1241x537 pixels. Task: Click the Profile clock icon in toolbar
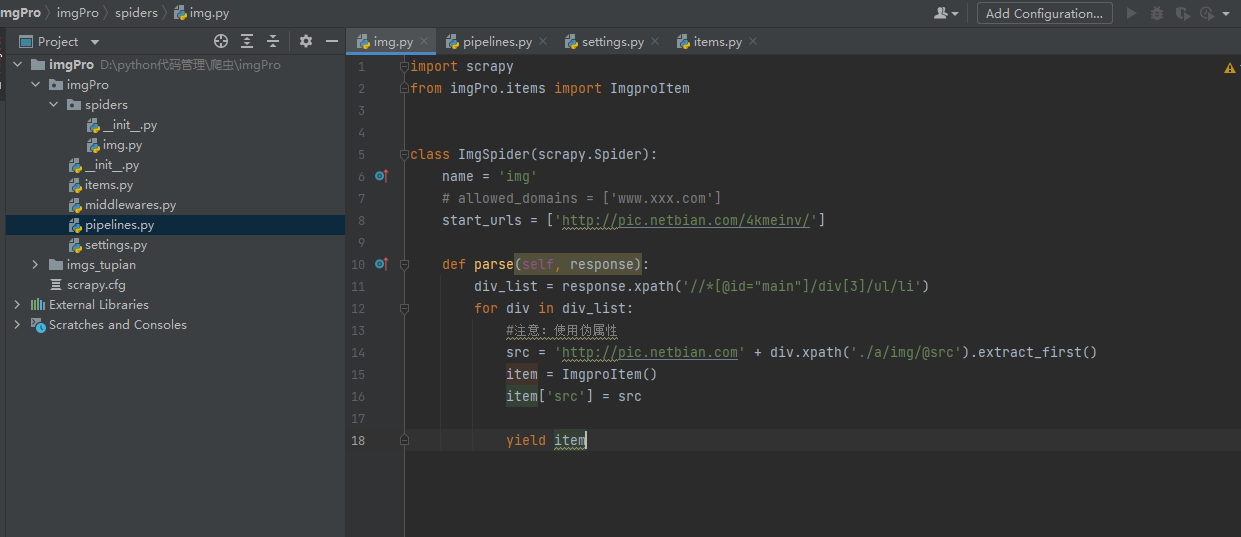point(1206,13)
